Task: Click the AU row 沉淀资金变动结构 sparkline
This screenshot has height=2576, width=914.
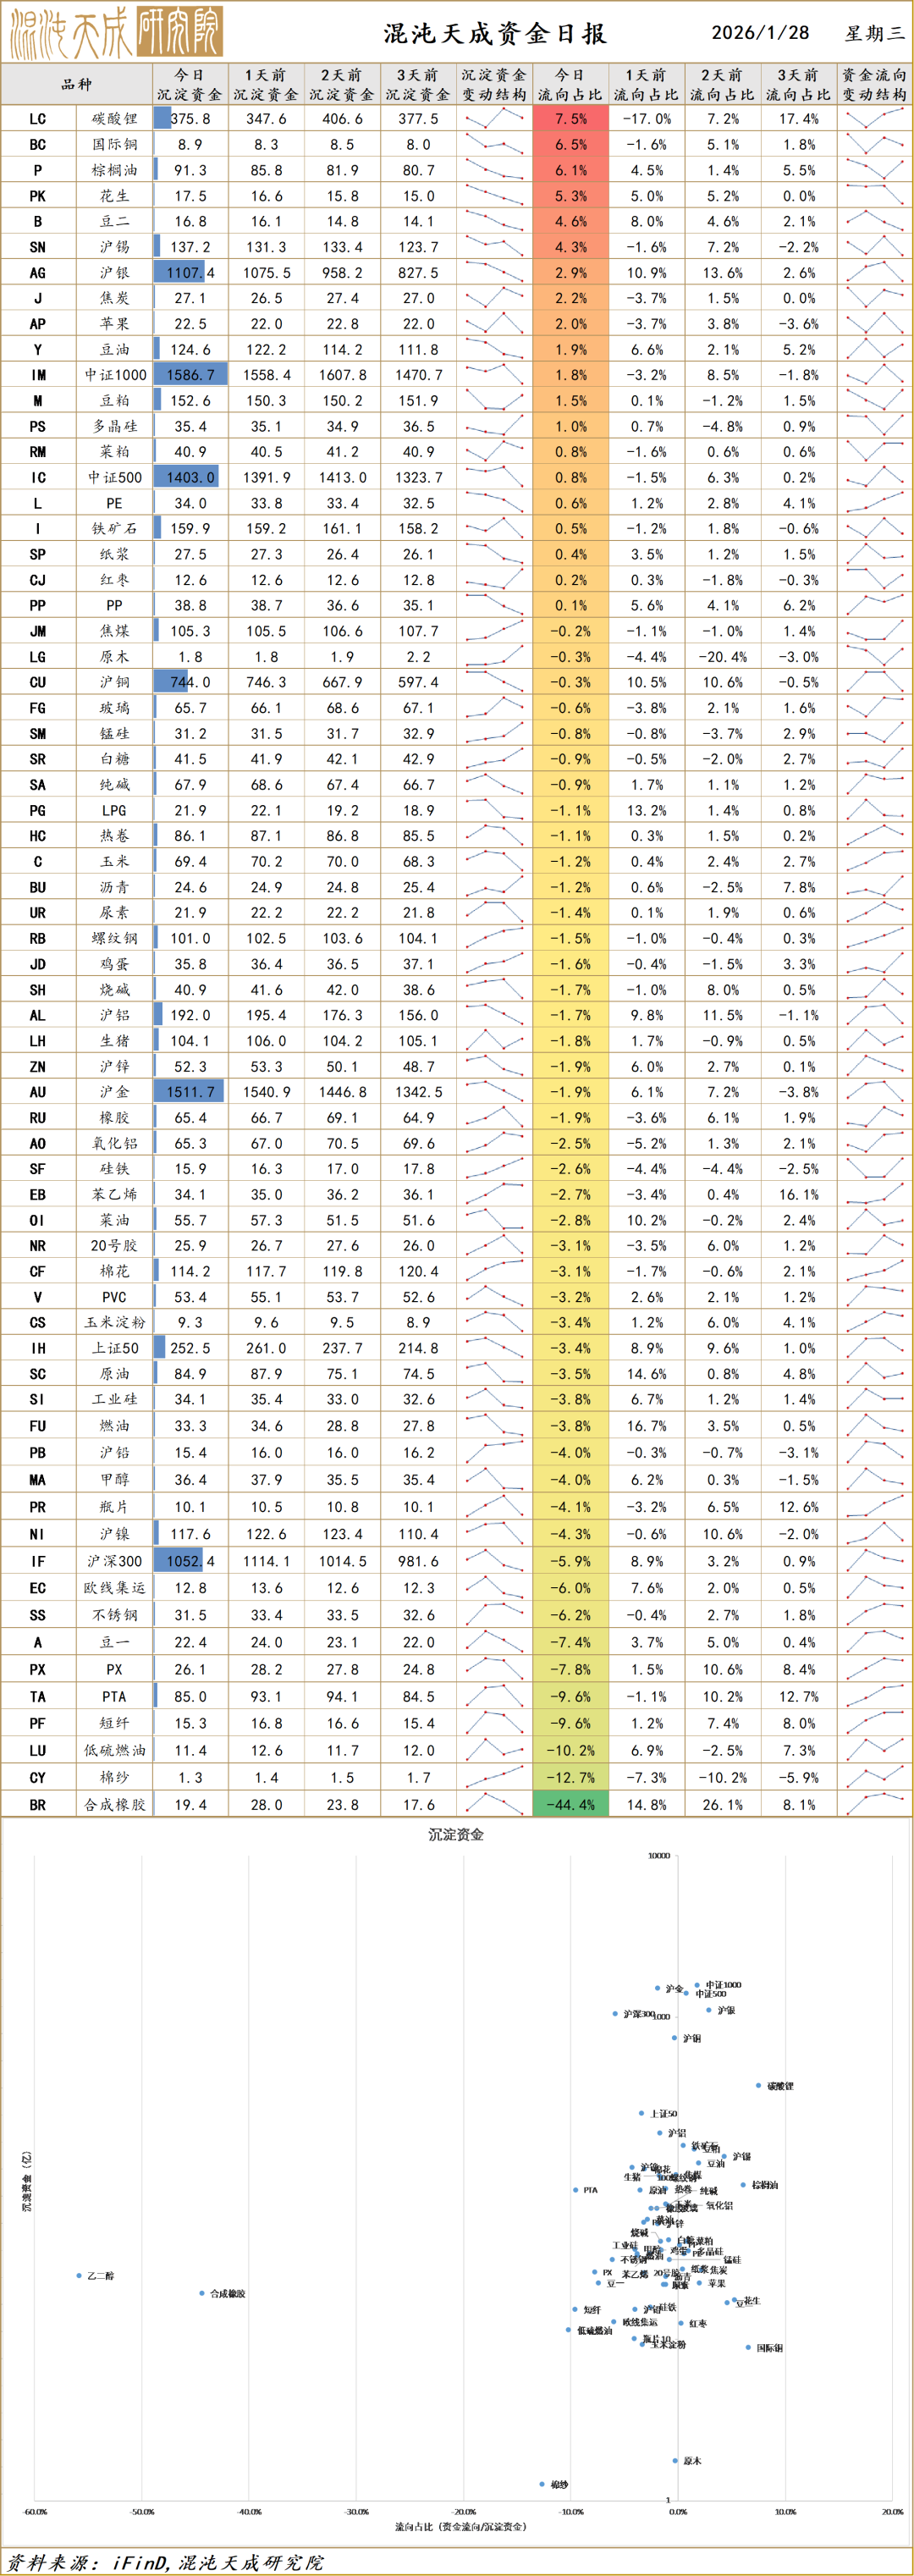Action: (x=494, y=1092)
